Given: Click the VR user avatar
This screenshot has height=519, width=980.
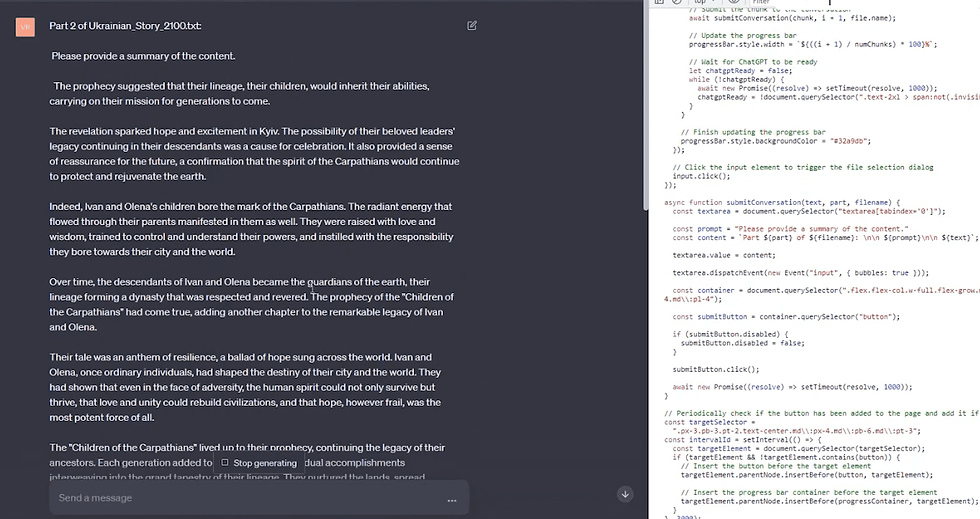Looking at the screenshot, I should coord(25,27).
